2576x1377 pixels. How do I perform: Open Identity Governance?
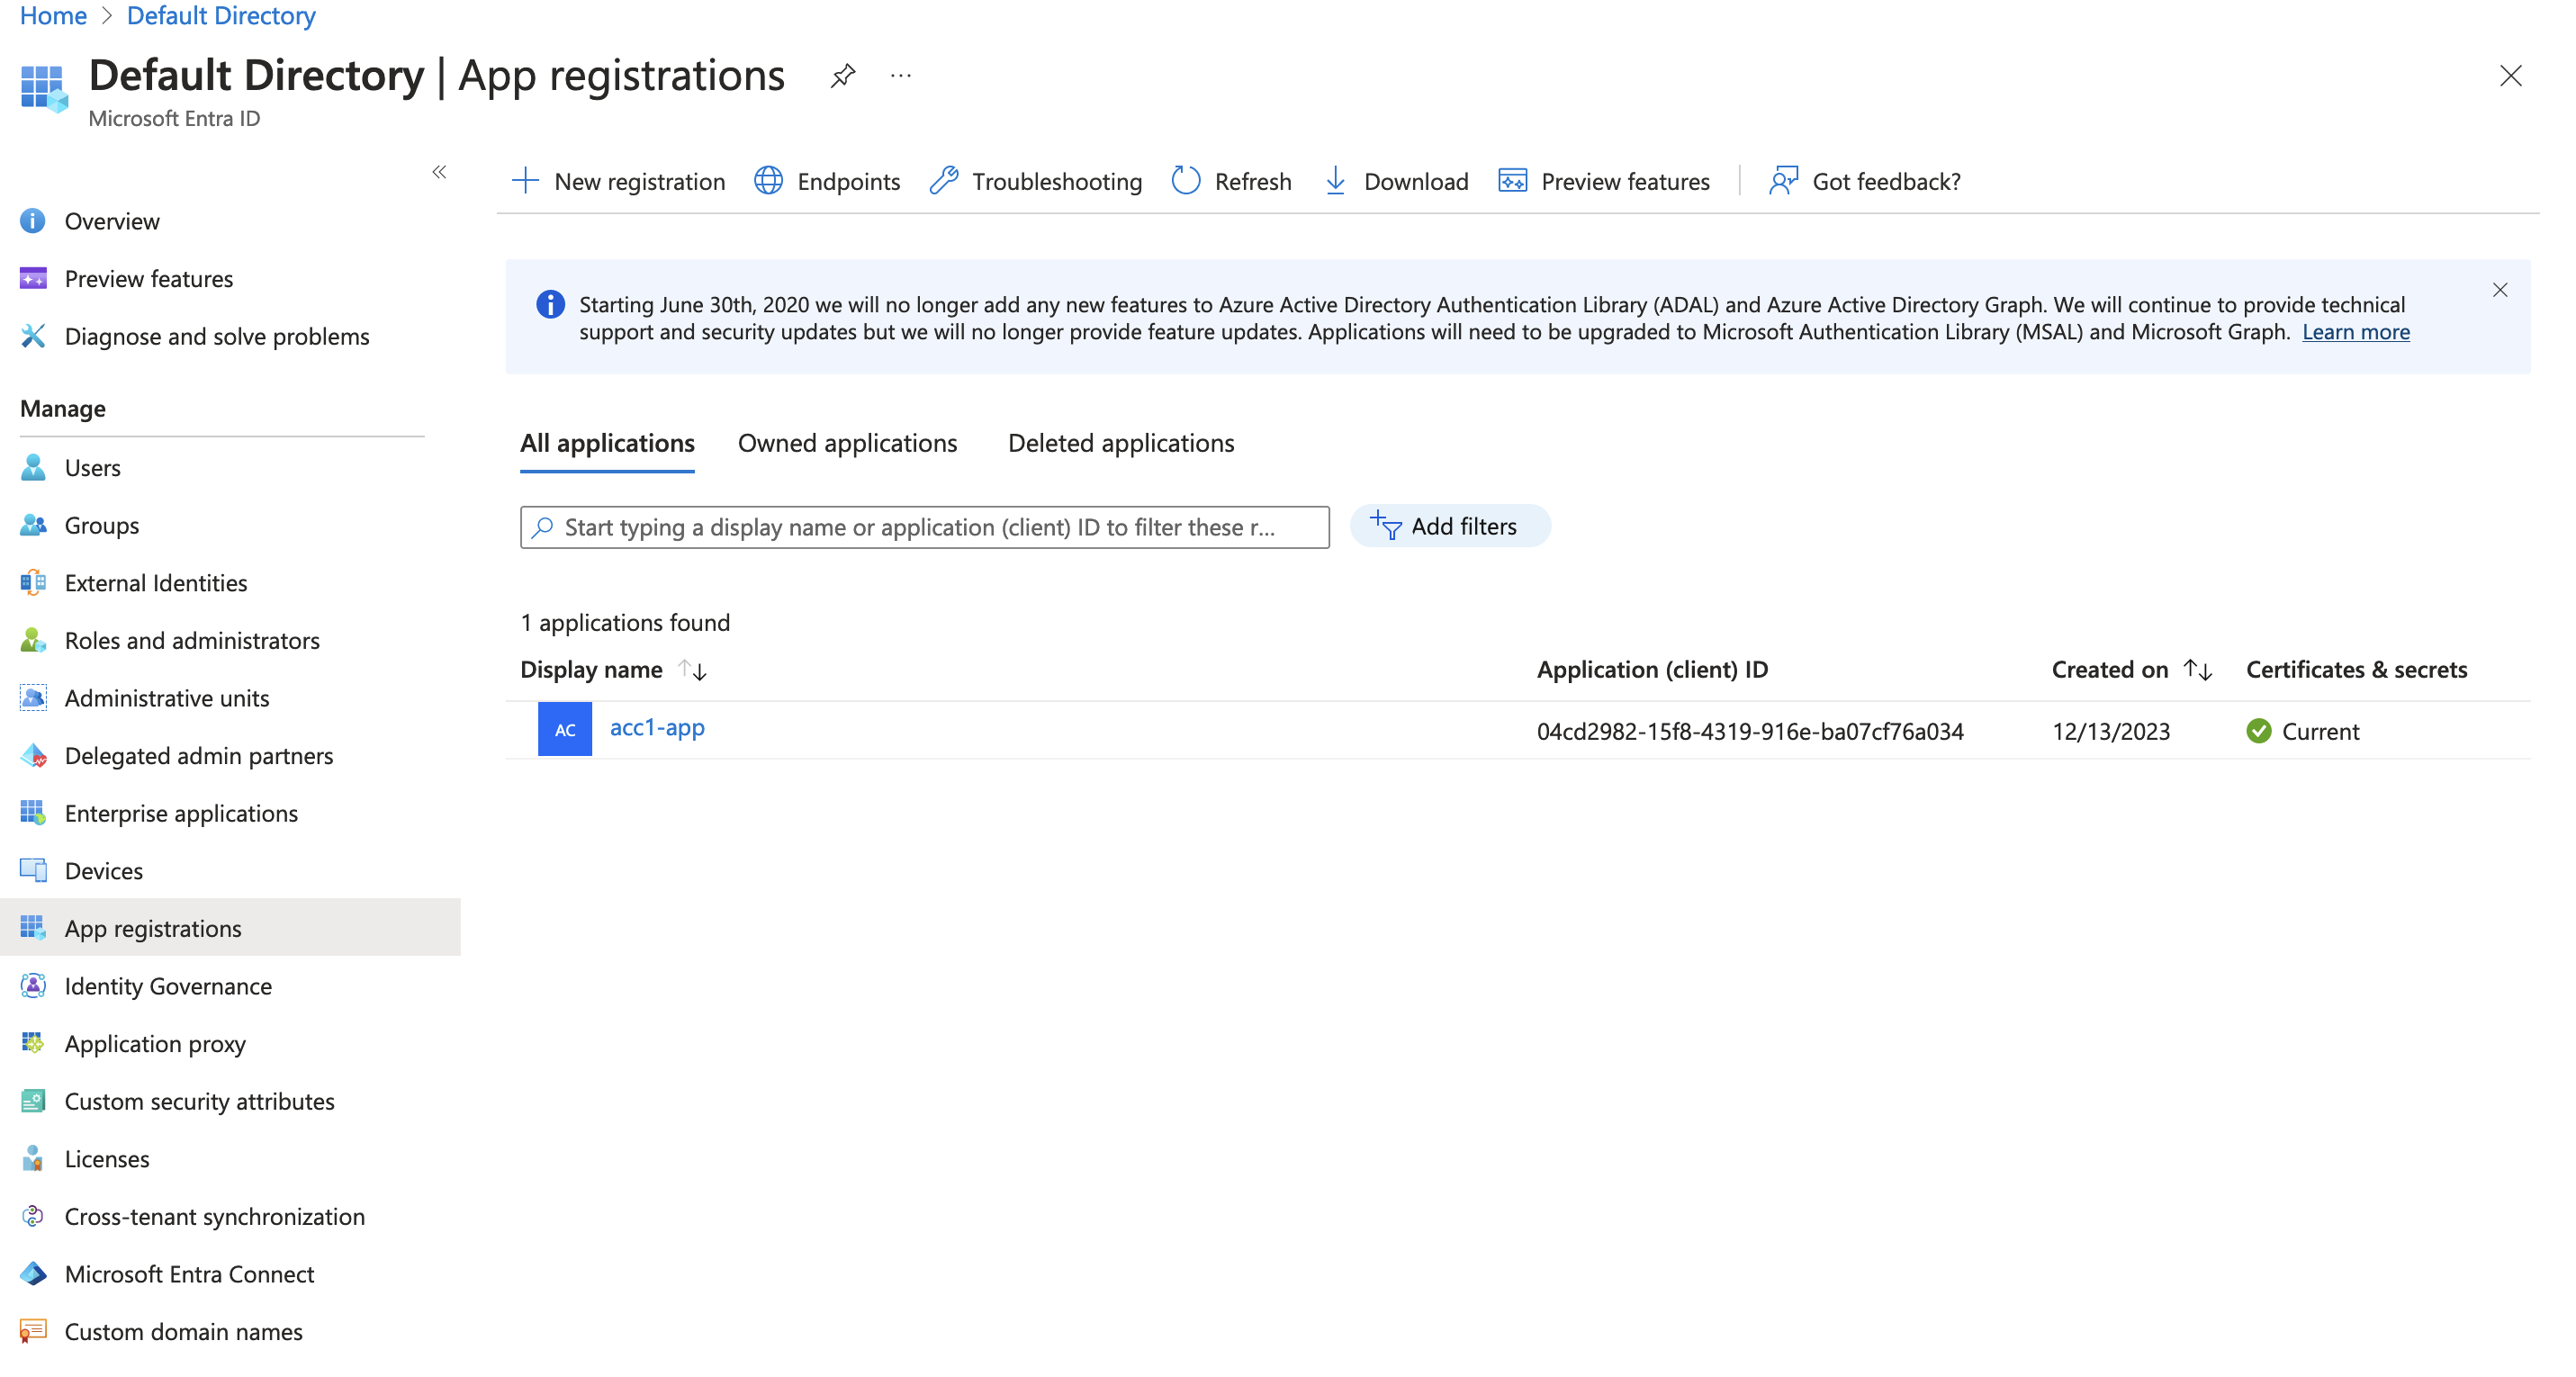167,986
